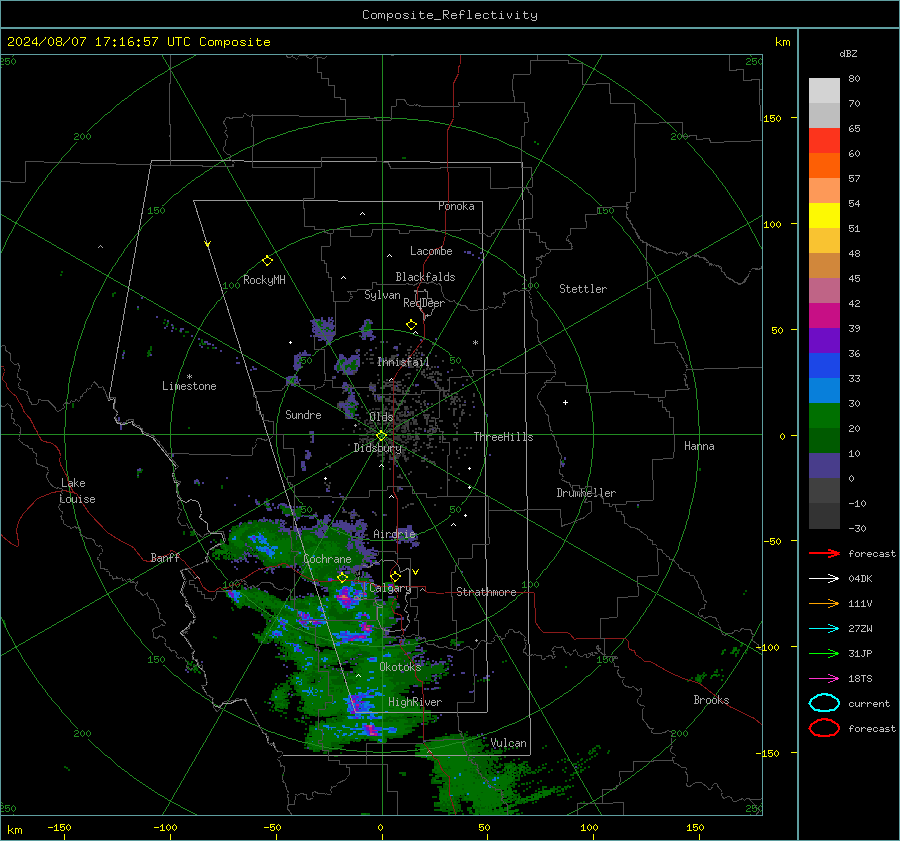Click the green 31JP arrow legend icon
900x841 pixels.
pos(824,653)
